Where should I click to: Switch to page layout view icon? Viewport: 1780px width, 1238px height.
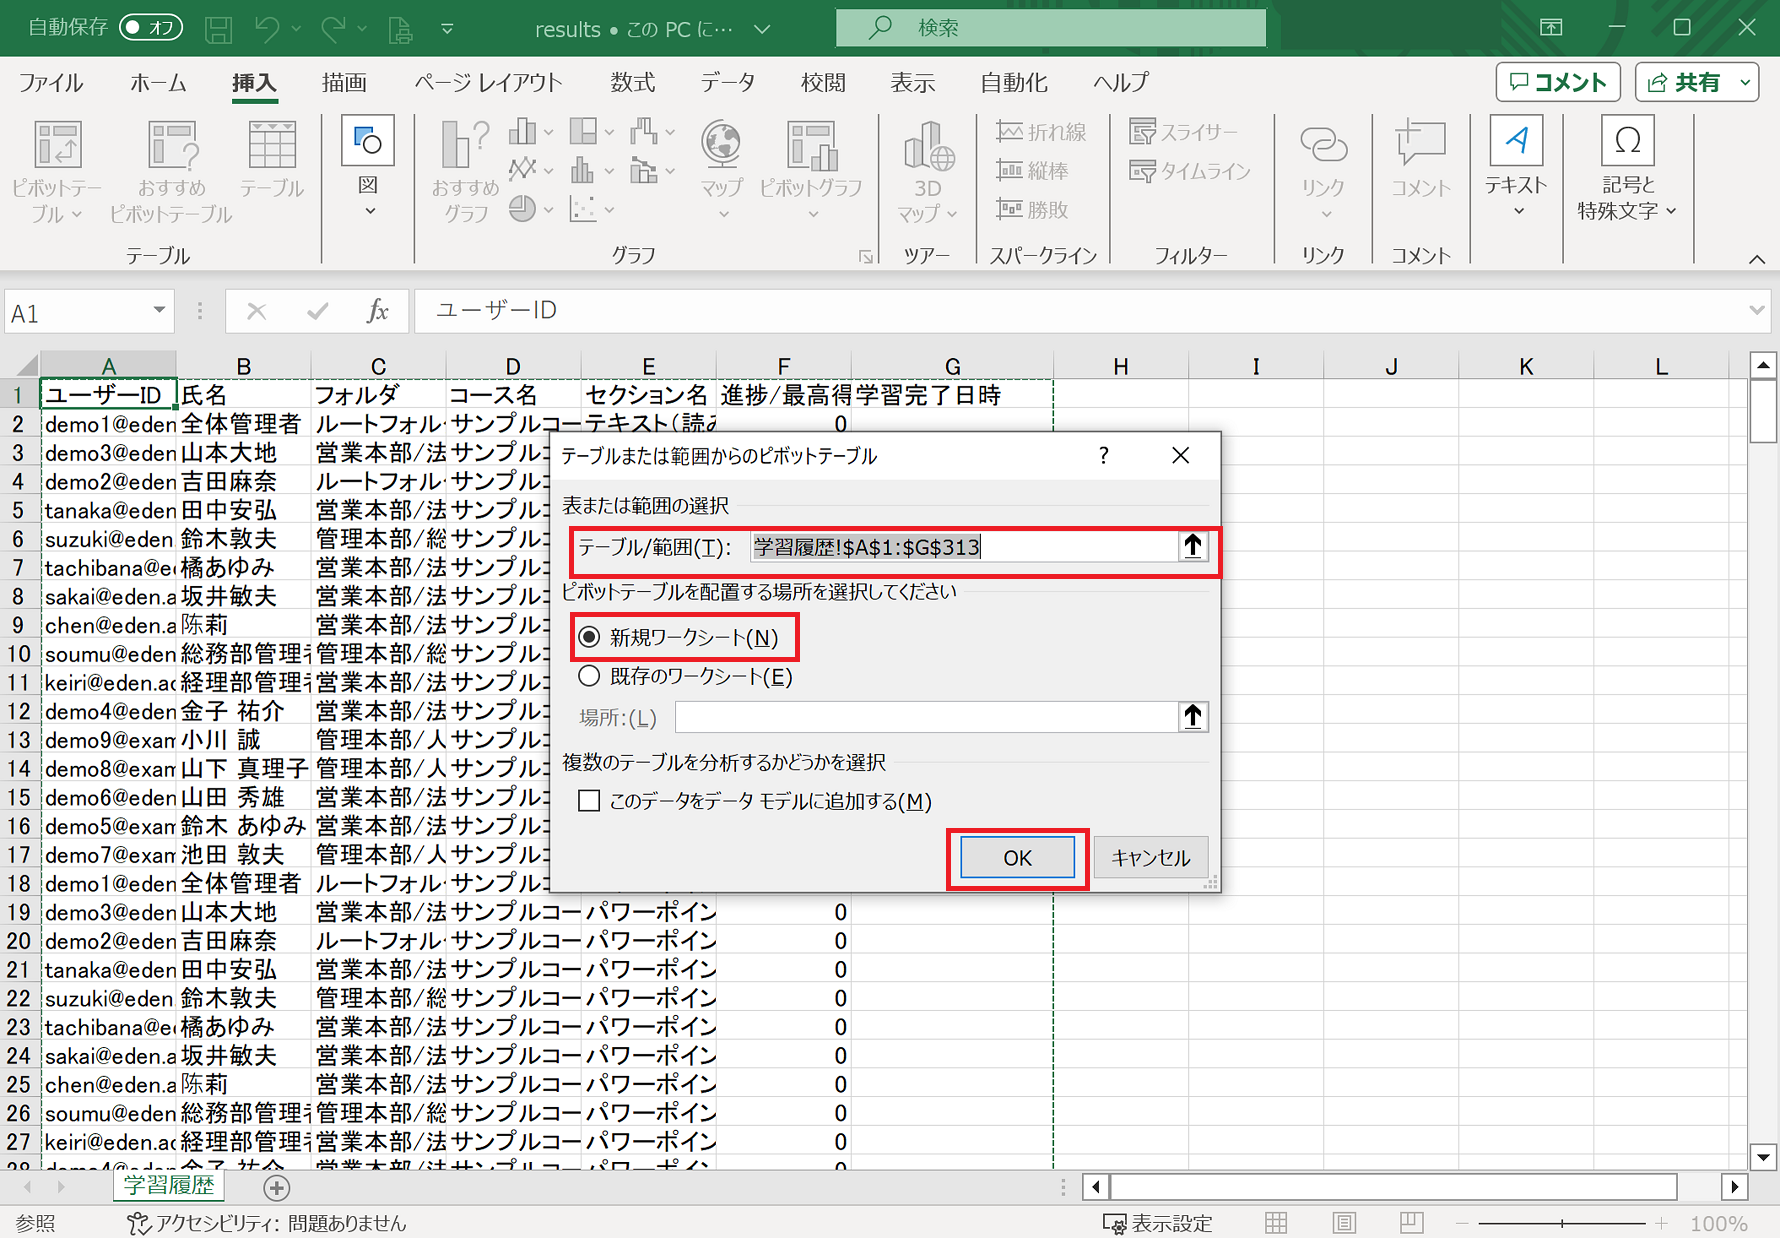(1344, 1223)
